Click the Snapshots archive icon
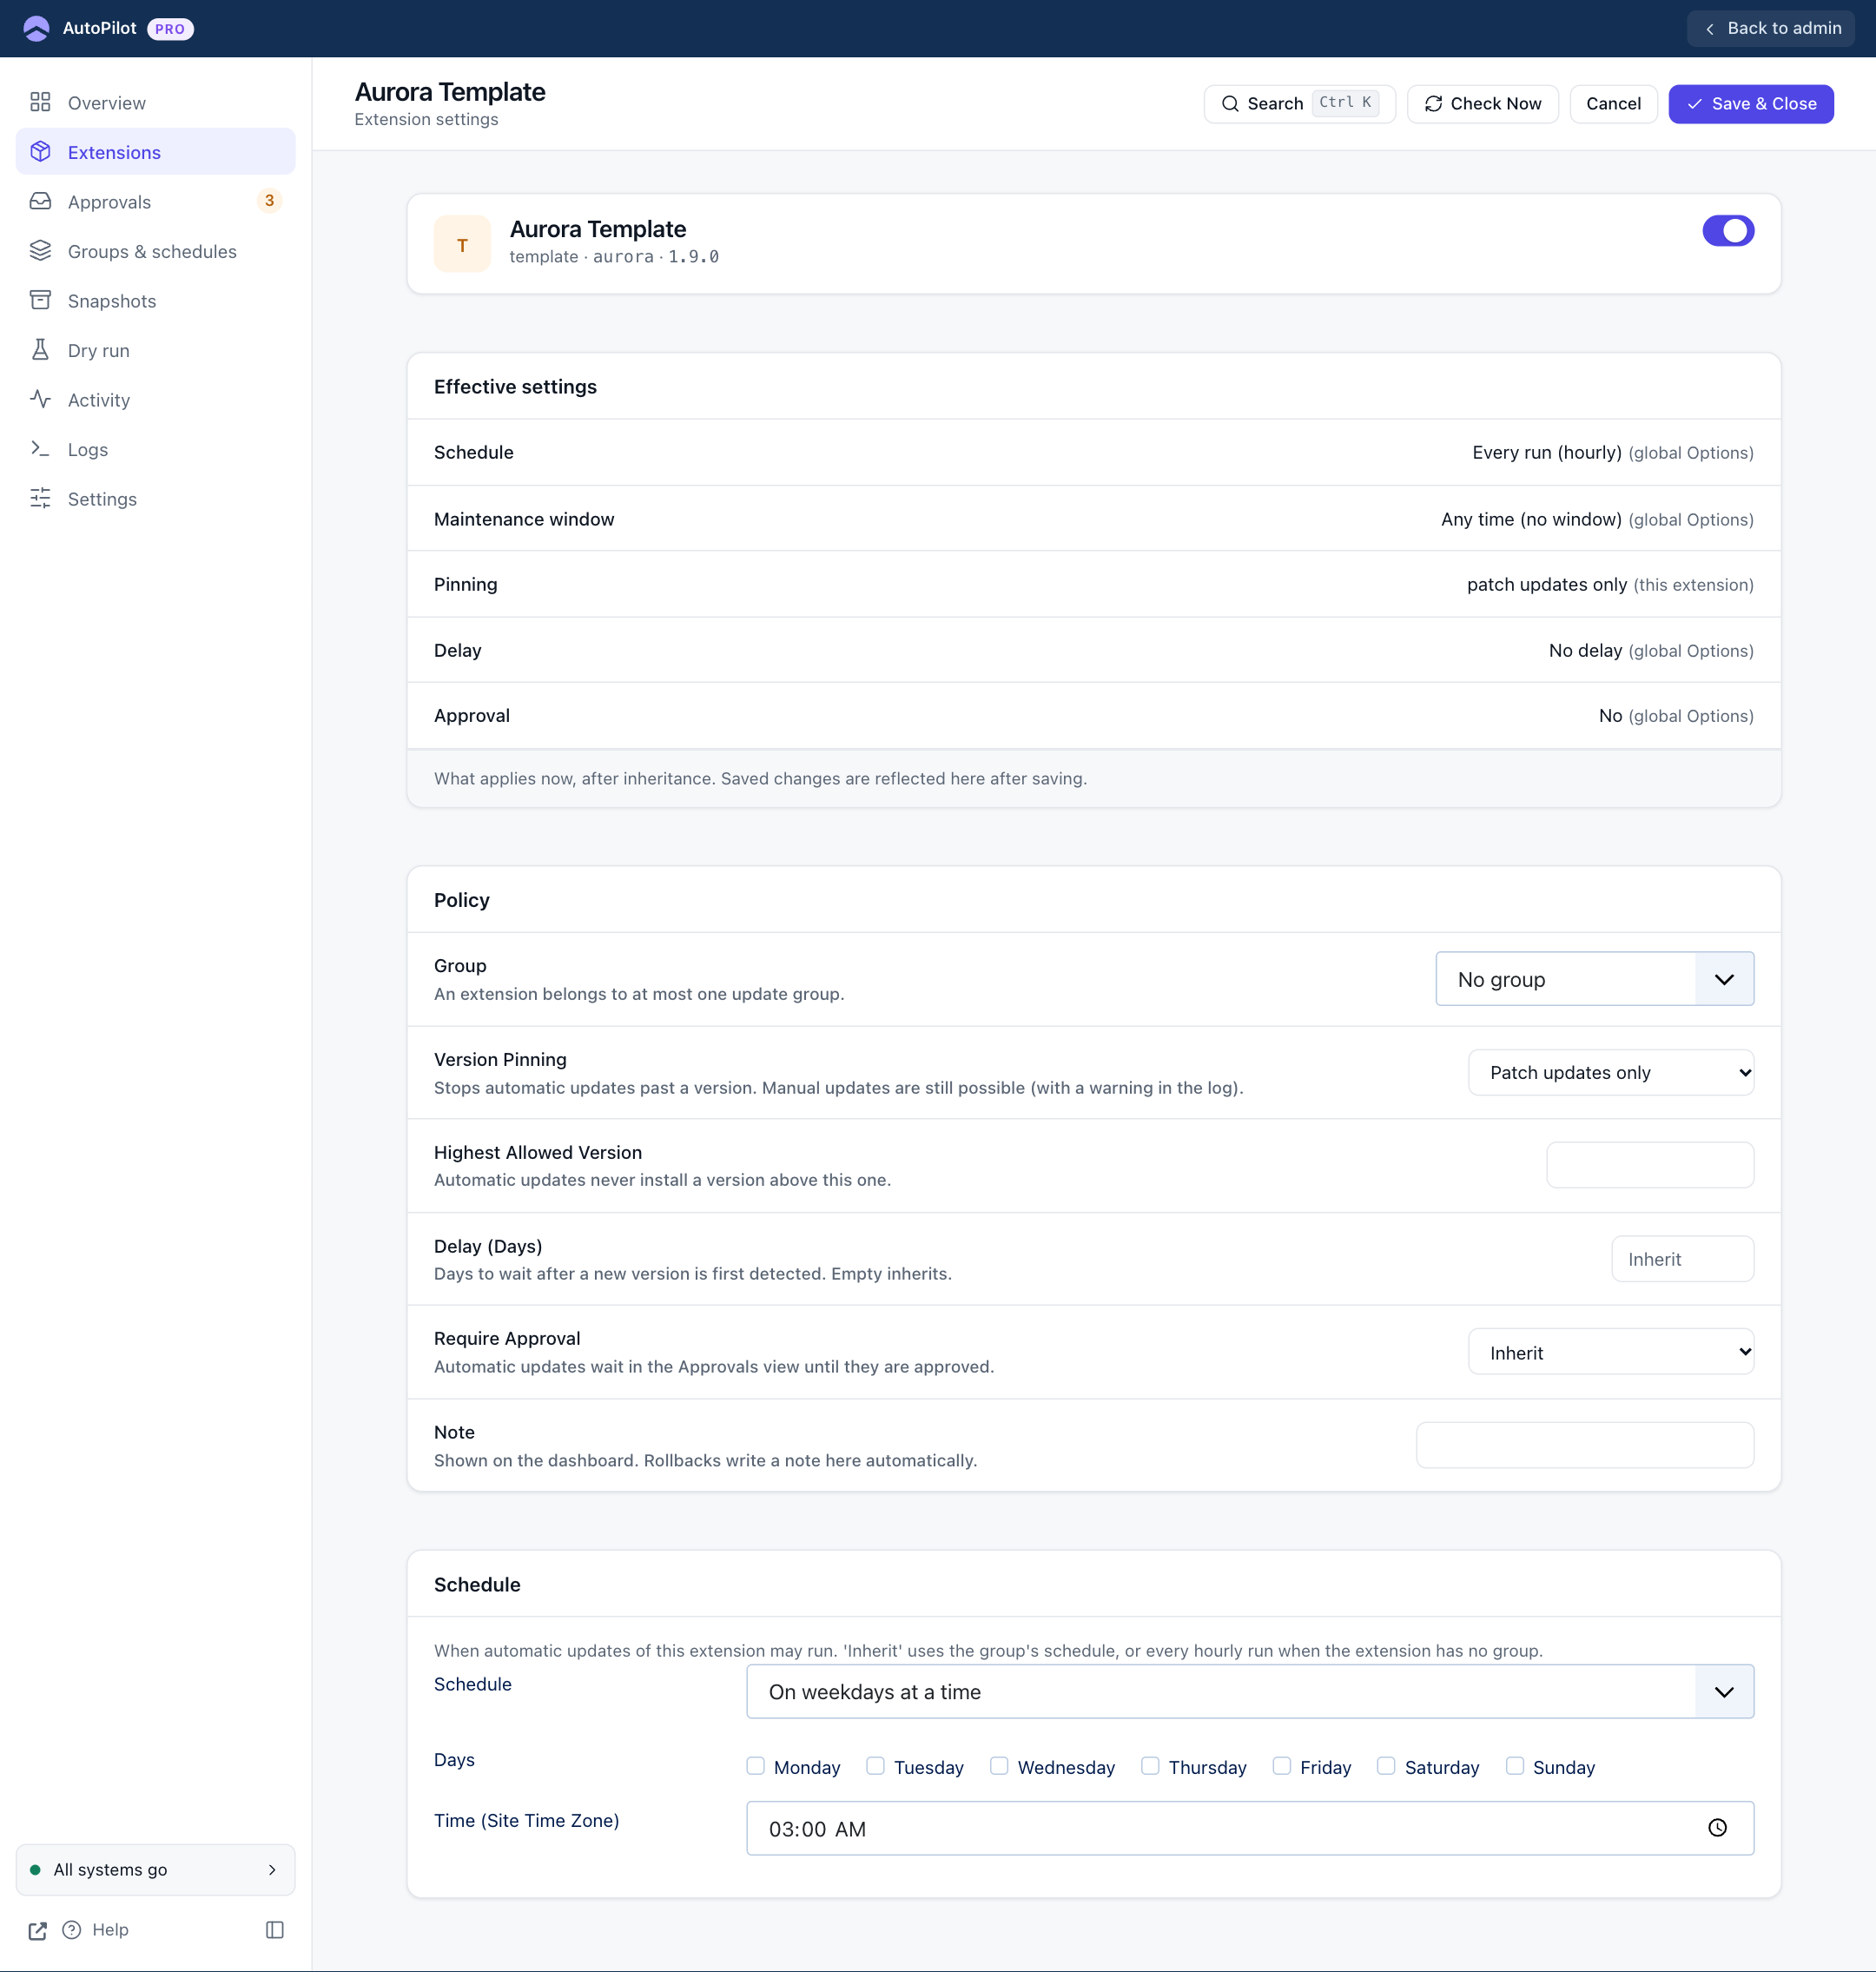Viewport: 1876px width, 1972px height. coord(40,301)
